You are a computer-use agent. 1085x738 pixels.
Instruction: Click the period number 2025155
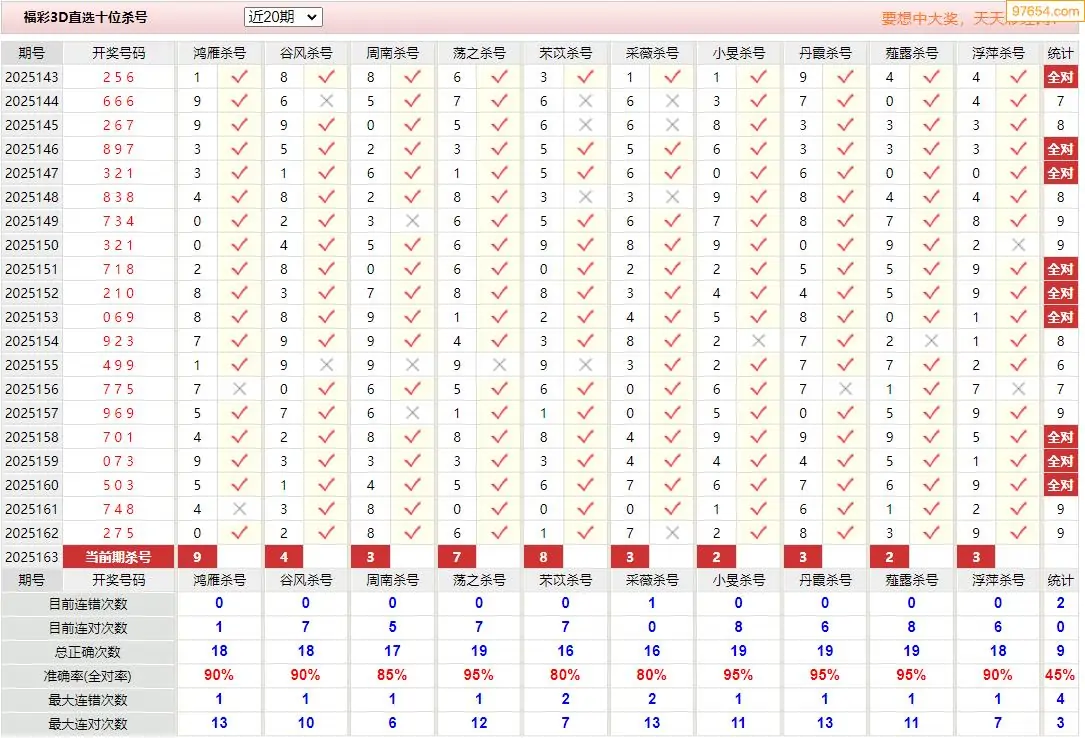32,365
